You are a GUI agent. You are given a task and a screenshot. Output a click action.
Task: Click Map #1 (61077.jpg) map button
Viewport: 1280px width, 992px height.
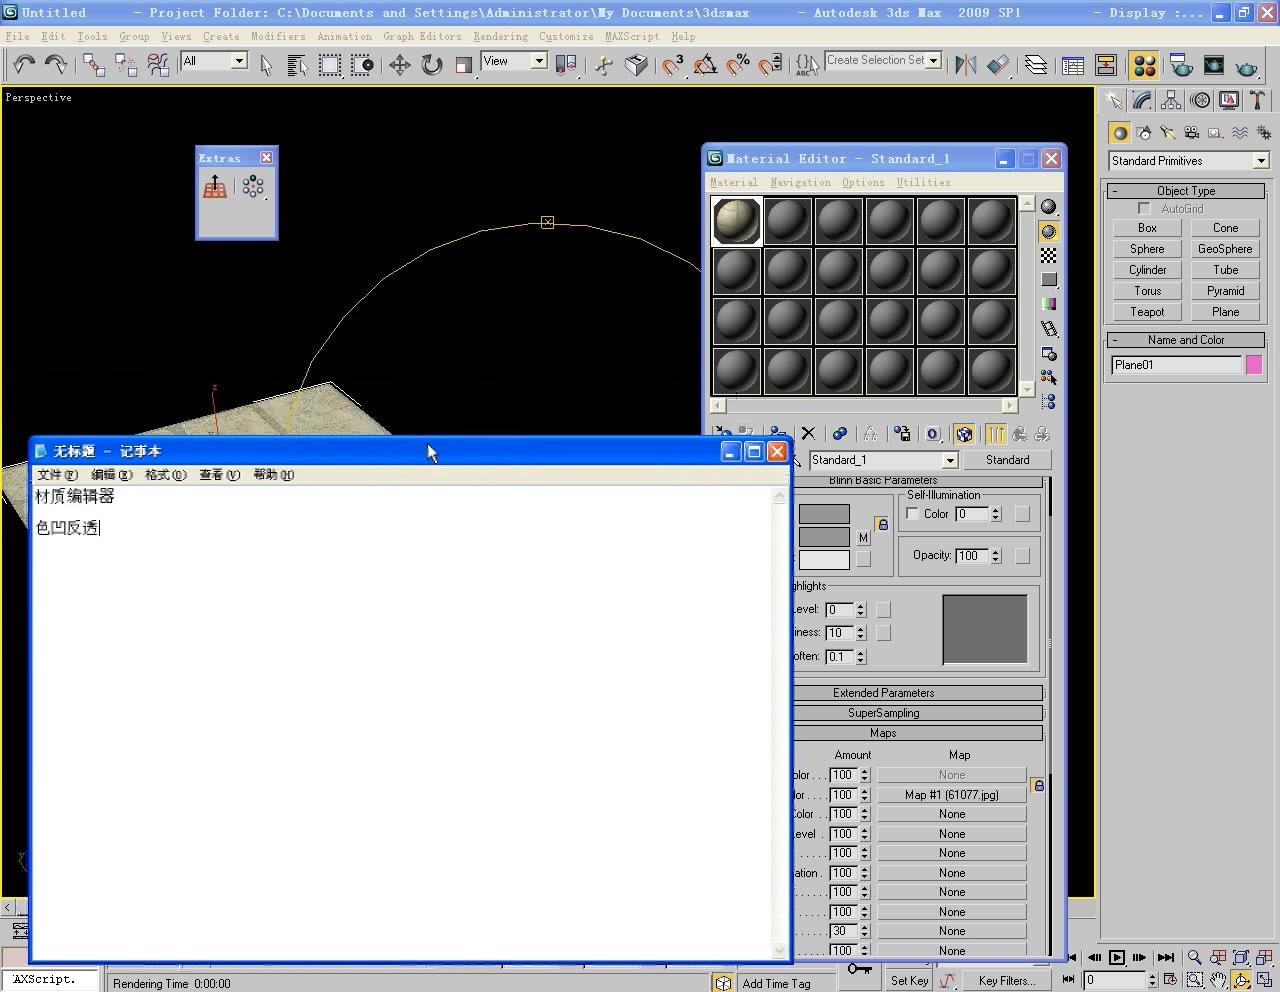[x=951, y=795]
